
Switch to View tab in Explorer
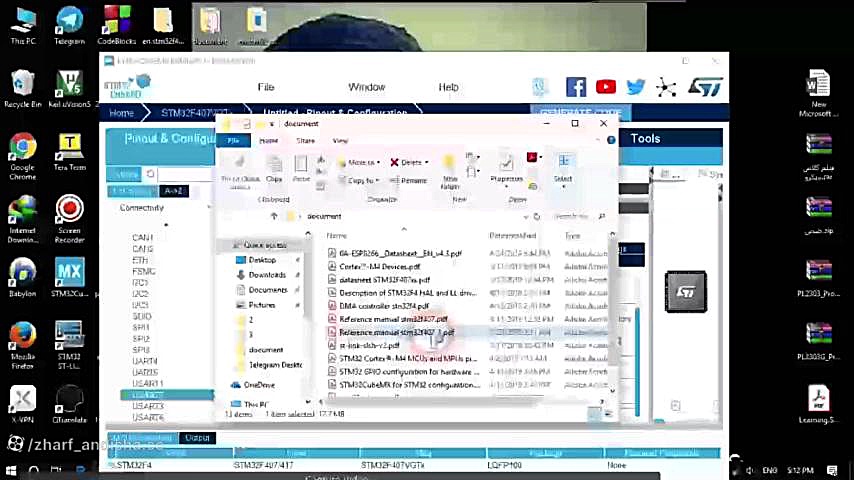[340, 141]
